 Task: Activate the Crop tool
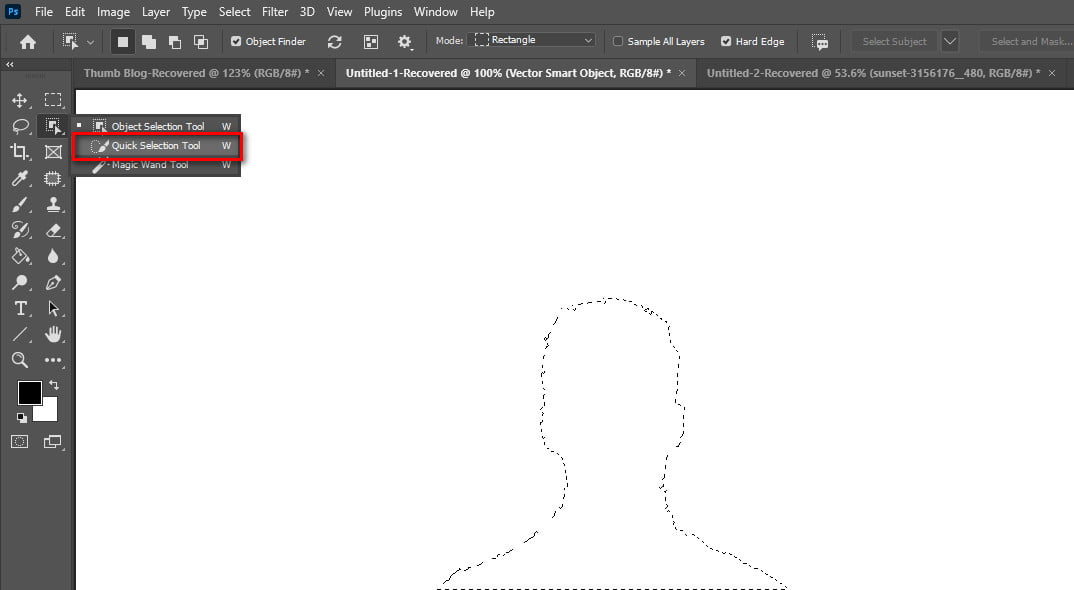click(x=20, y=151)
